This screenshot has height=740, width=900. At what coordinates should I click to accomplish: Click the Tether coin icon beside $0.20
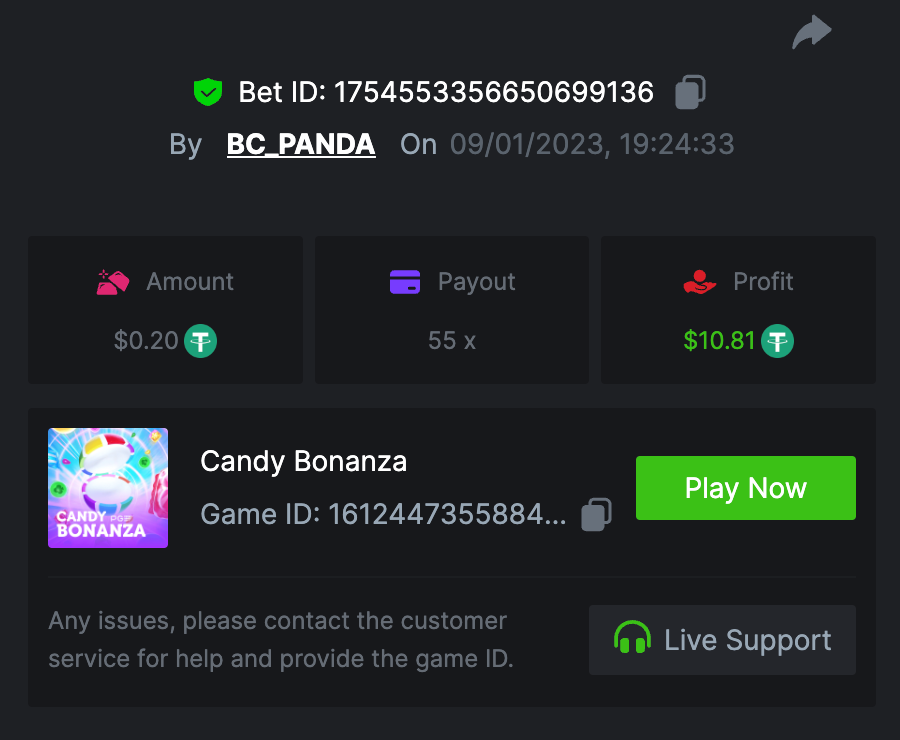point(201,341)
